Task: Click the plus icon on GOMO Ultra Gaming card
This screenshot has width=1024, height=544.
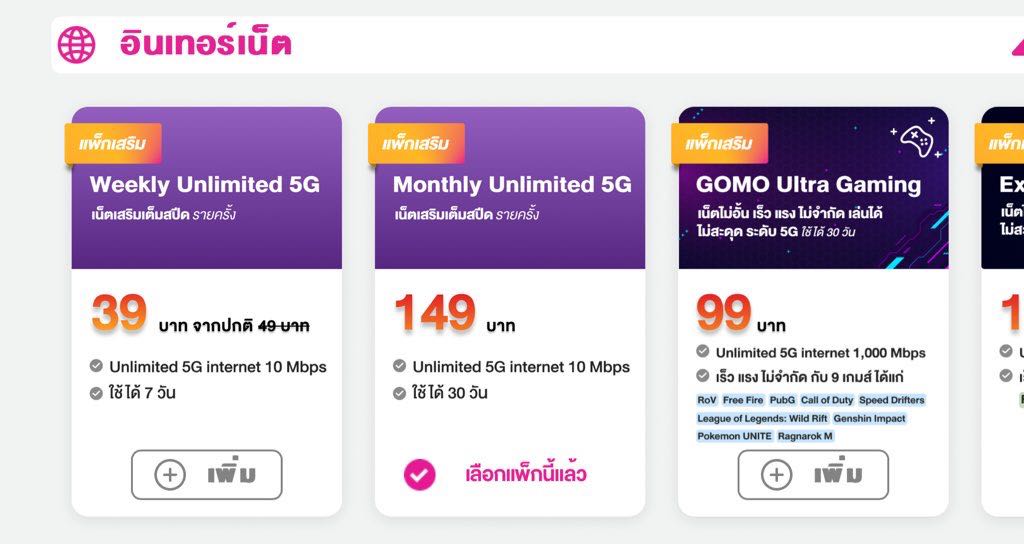Action: pos(776,475)
